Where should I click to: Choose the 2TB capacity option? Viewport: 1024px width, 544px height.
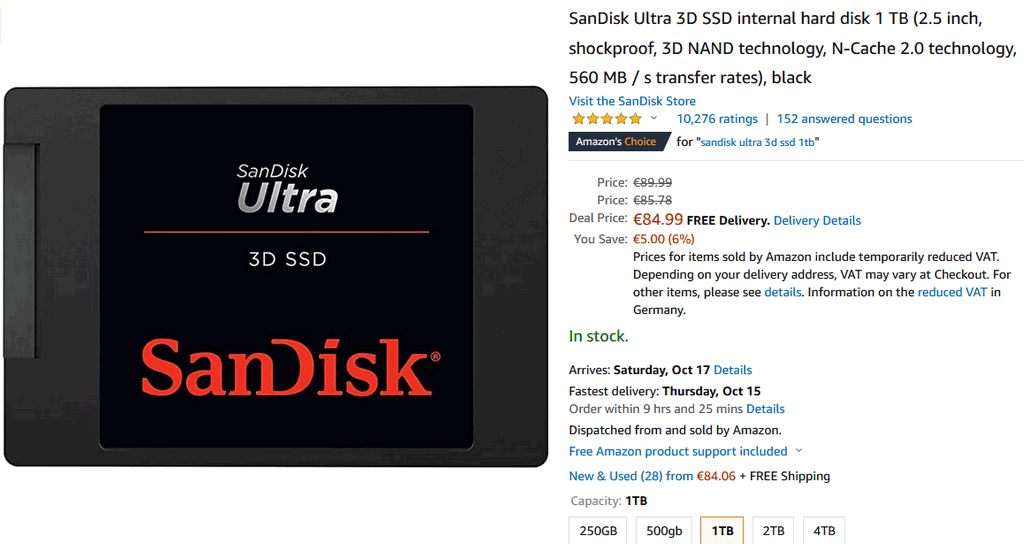[x=773, y=530]
